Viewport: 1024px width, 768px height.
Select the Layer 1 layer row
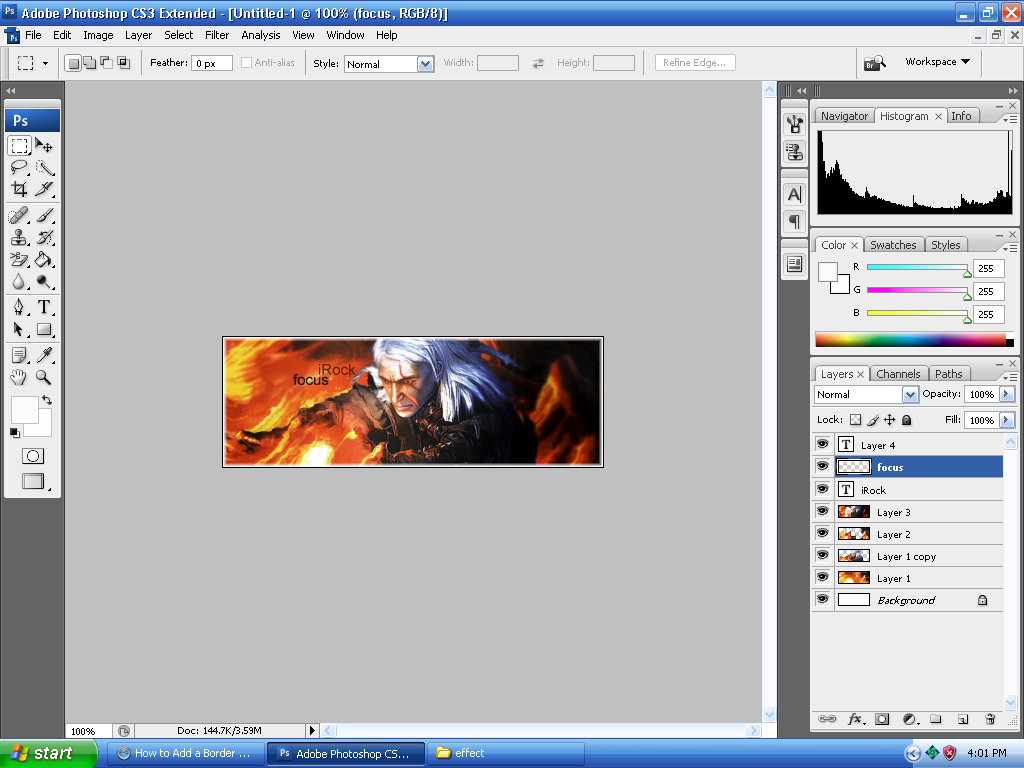pos(908,578)
